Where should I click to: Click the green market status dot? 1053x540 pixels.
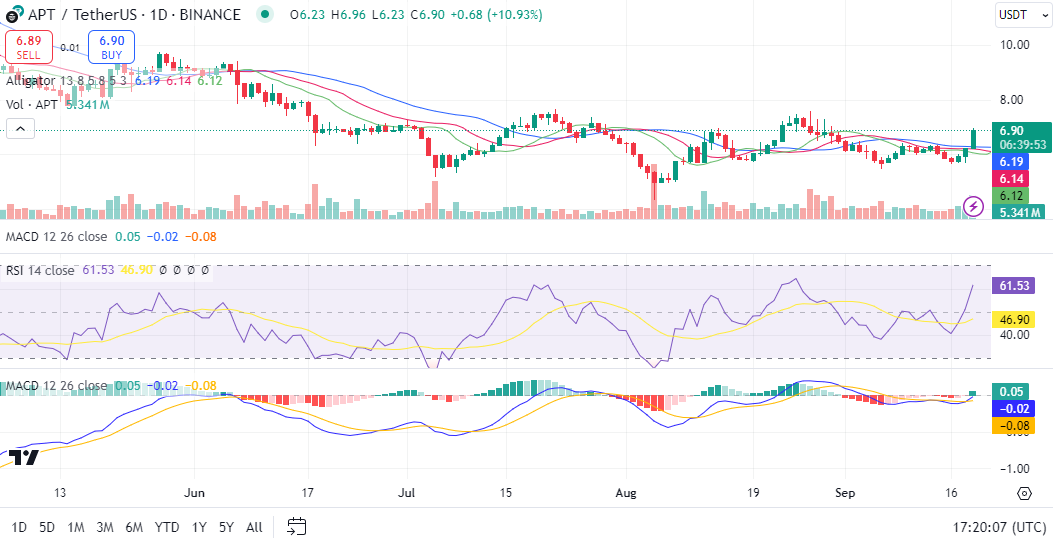(x=266, y=14)
